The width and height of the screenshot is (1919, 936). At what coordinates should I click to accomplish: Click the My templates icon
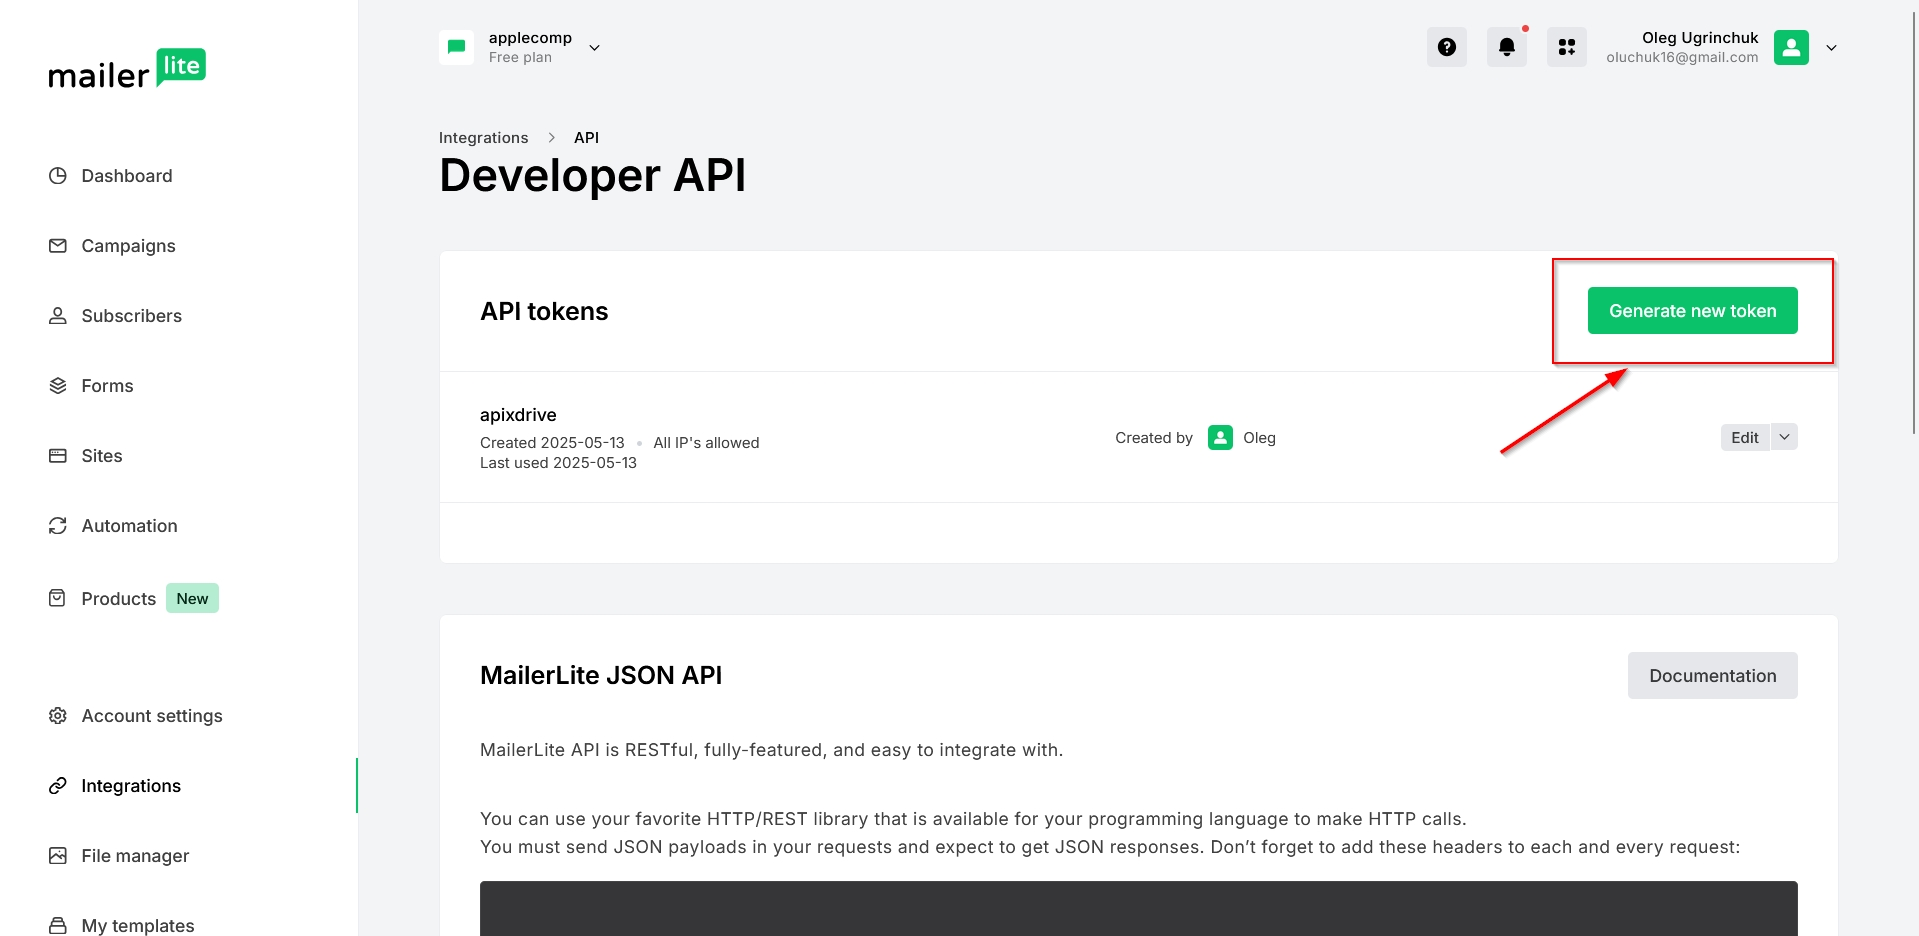tap(58, 926)
